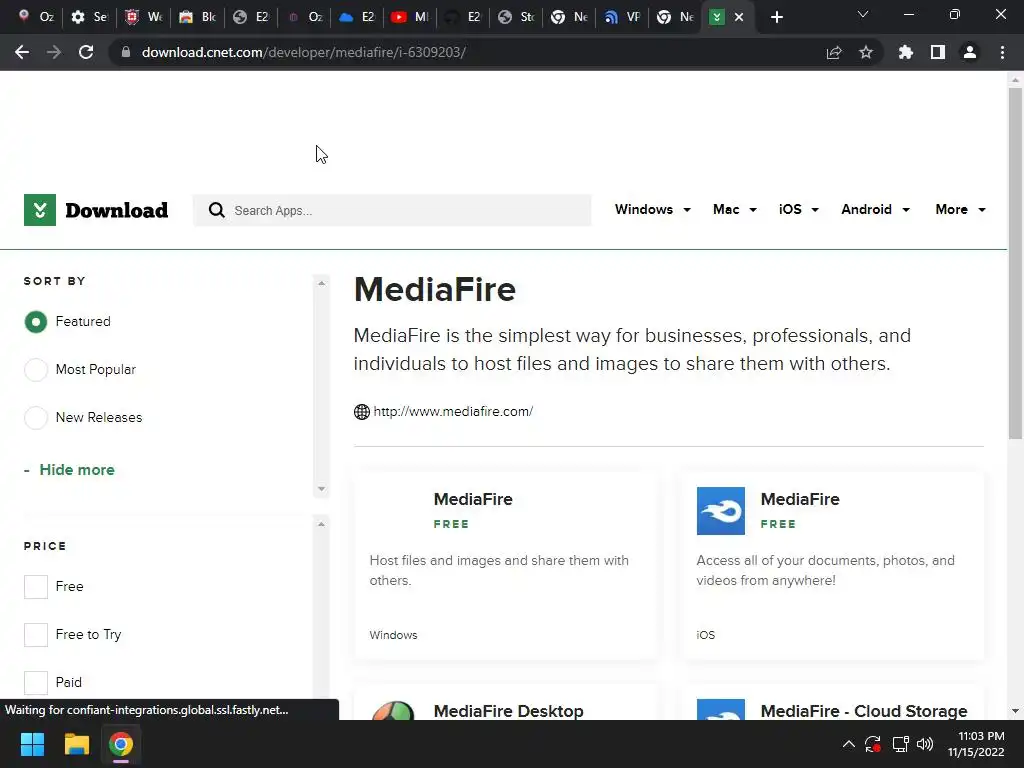
Task: Open MediaFire - Cloud Storage listing
Action: tap(863, 711)
